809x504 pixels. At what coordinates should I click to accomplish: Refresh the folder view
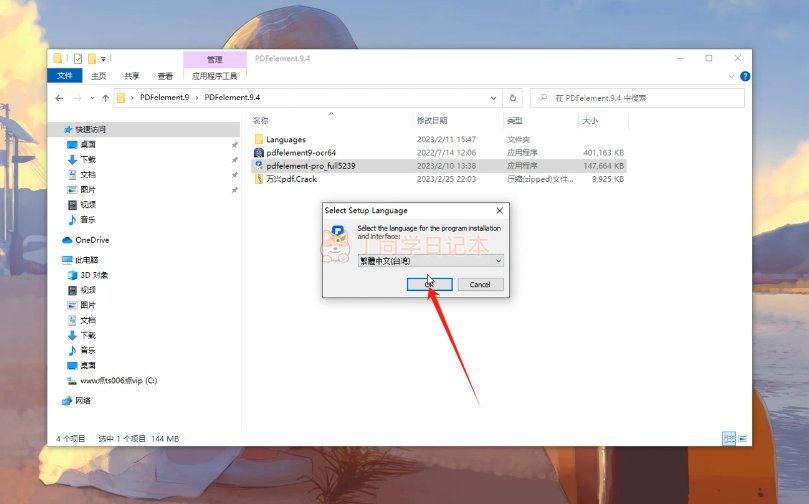tap(513, 98)
